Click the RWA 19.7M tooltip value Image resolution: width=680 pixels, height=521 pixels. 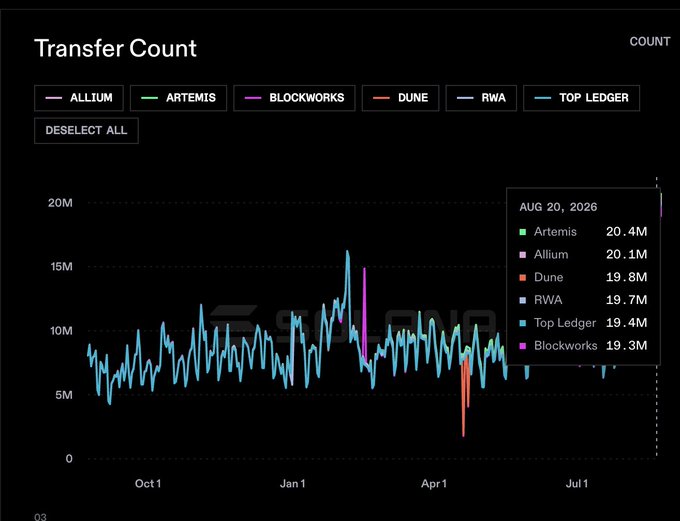click(x=626, y=300)
